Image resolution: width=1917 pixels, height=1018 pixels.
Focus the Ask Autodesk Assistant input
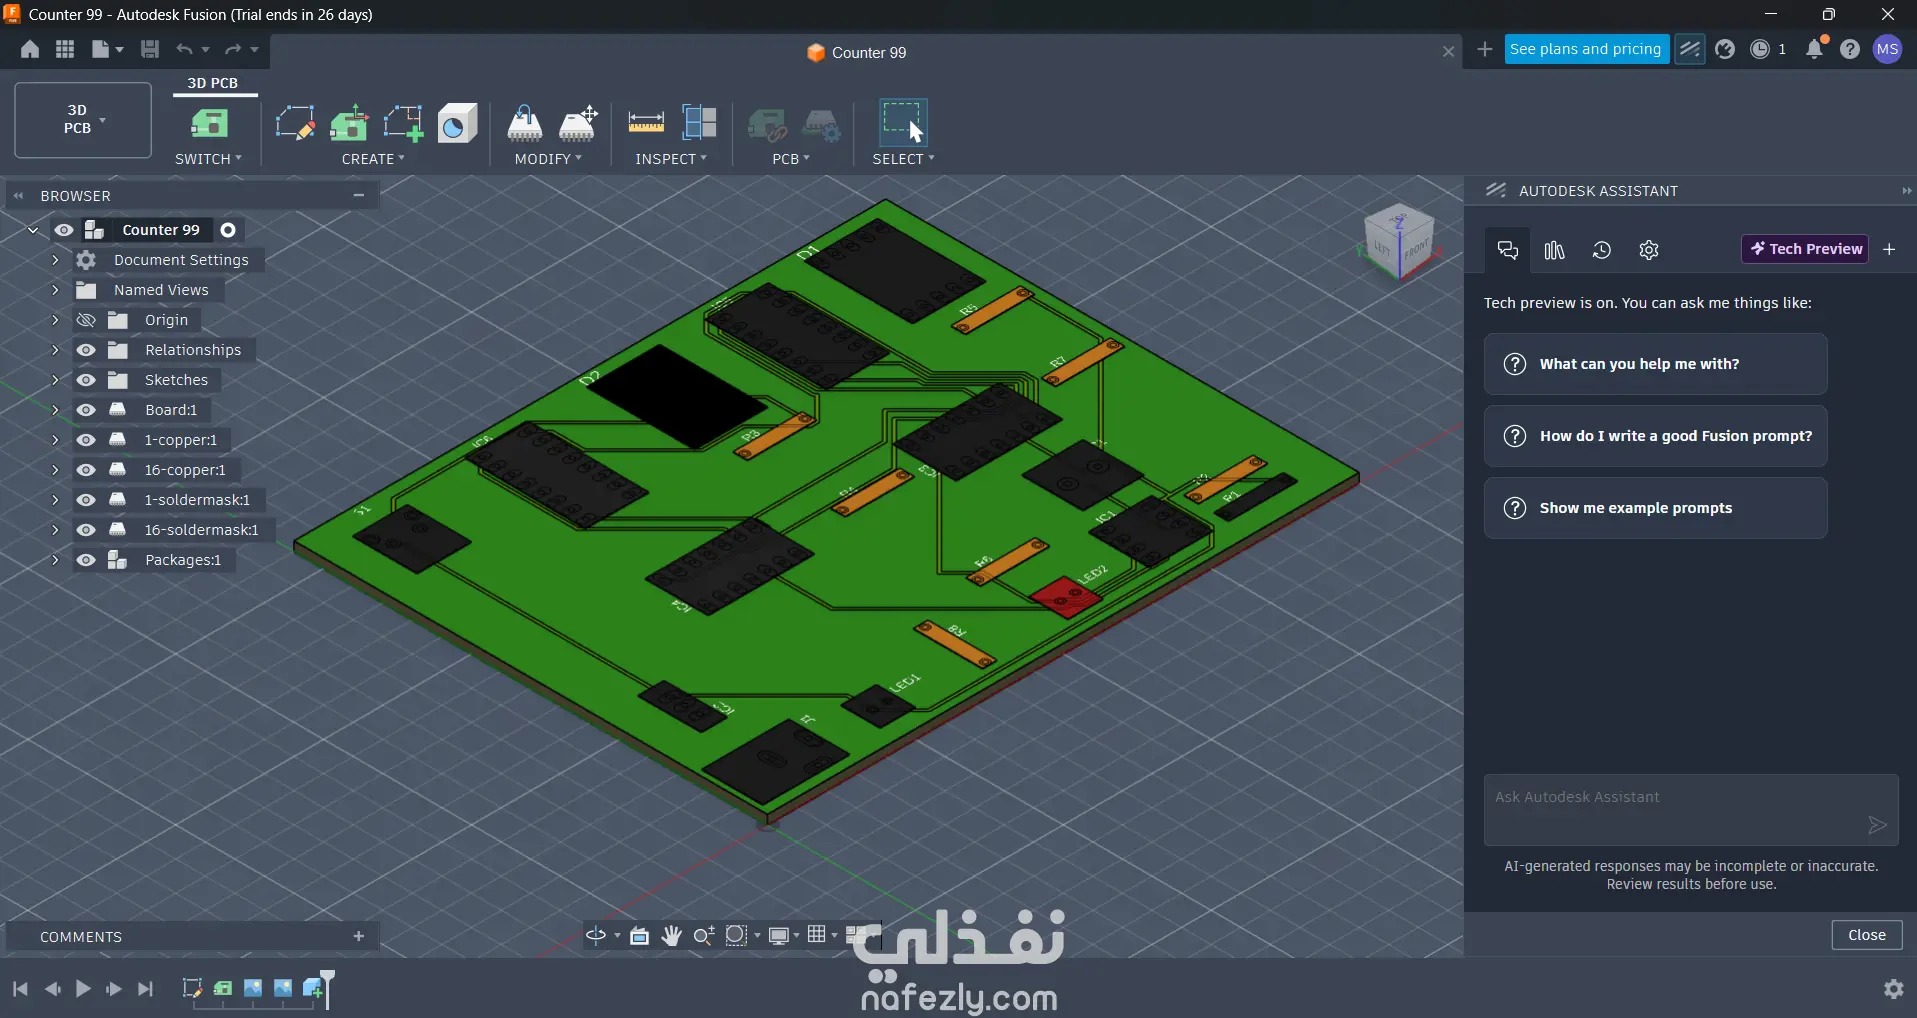pyautogui.click(x=1691, y=809)
